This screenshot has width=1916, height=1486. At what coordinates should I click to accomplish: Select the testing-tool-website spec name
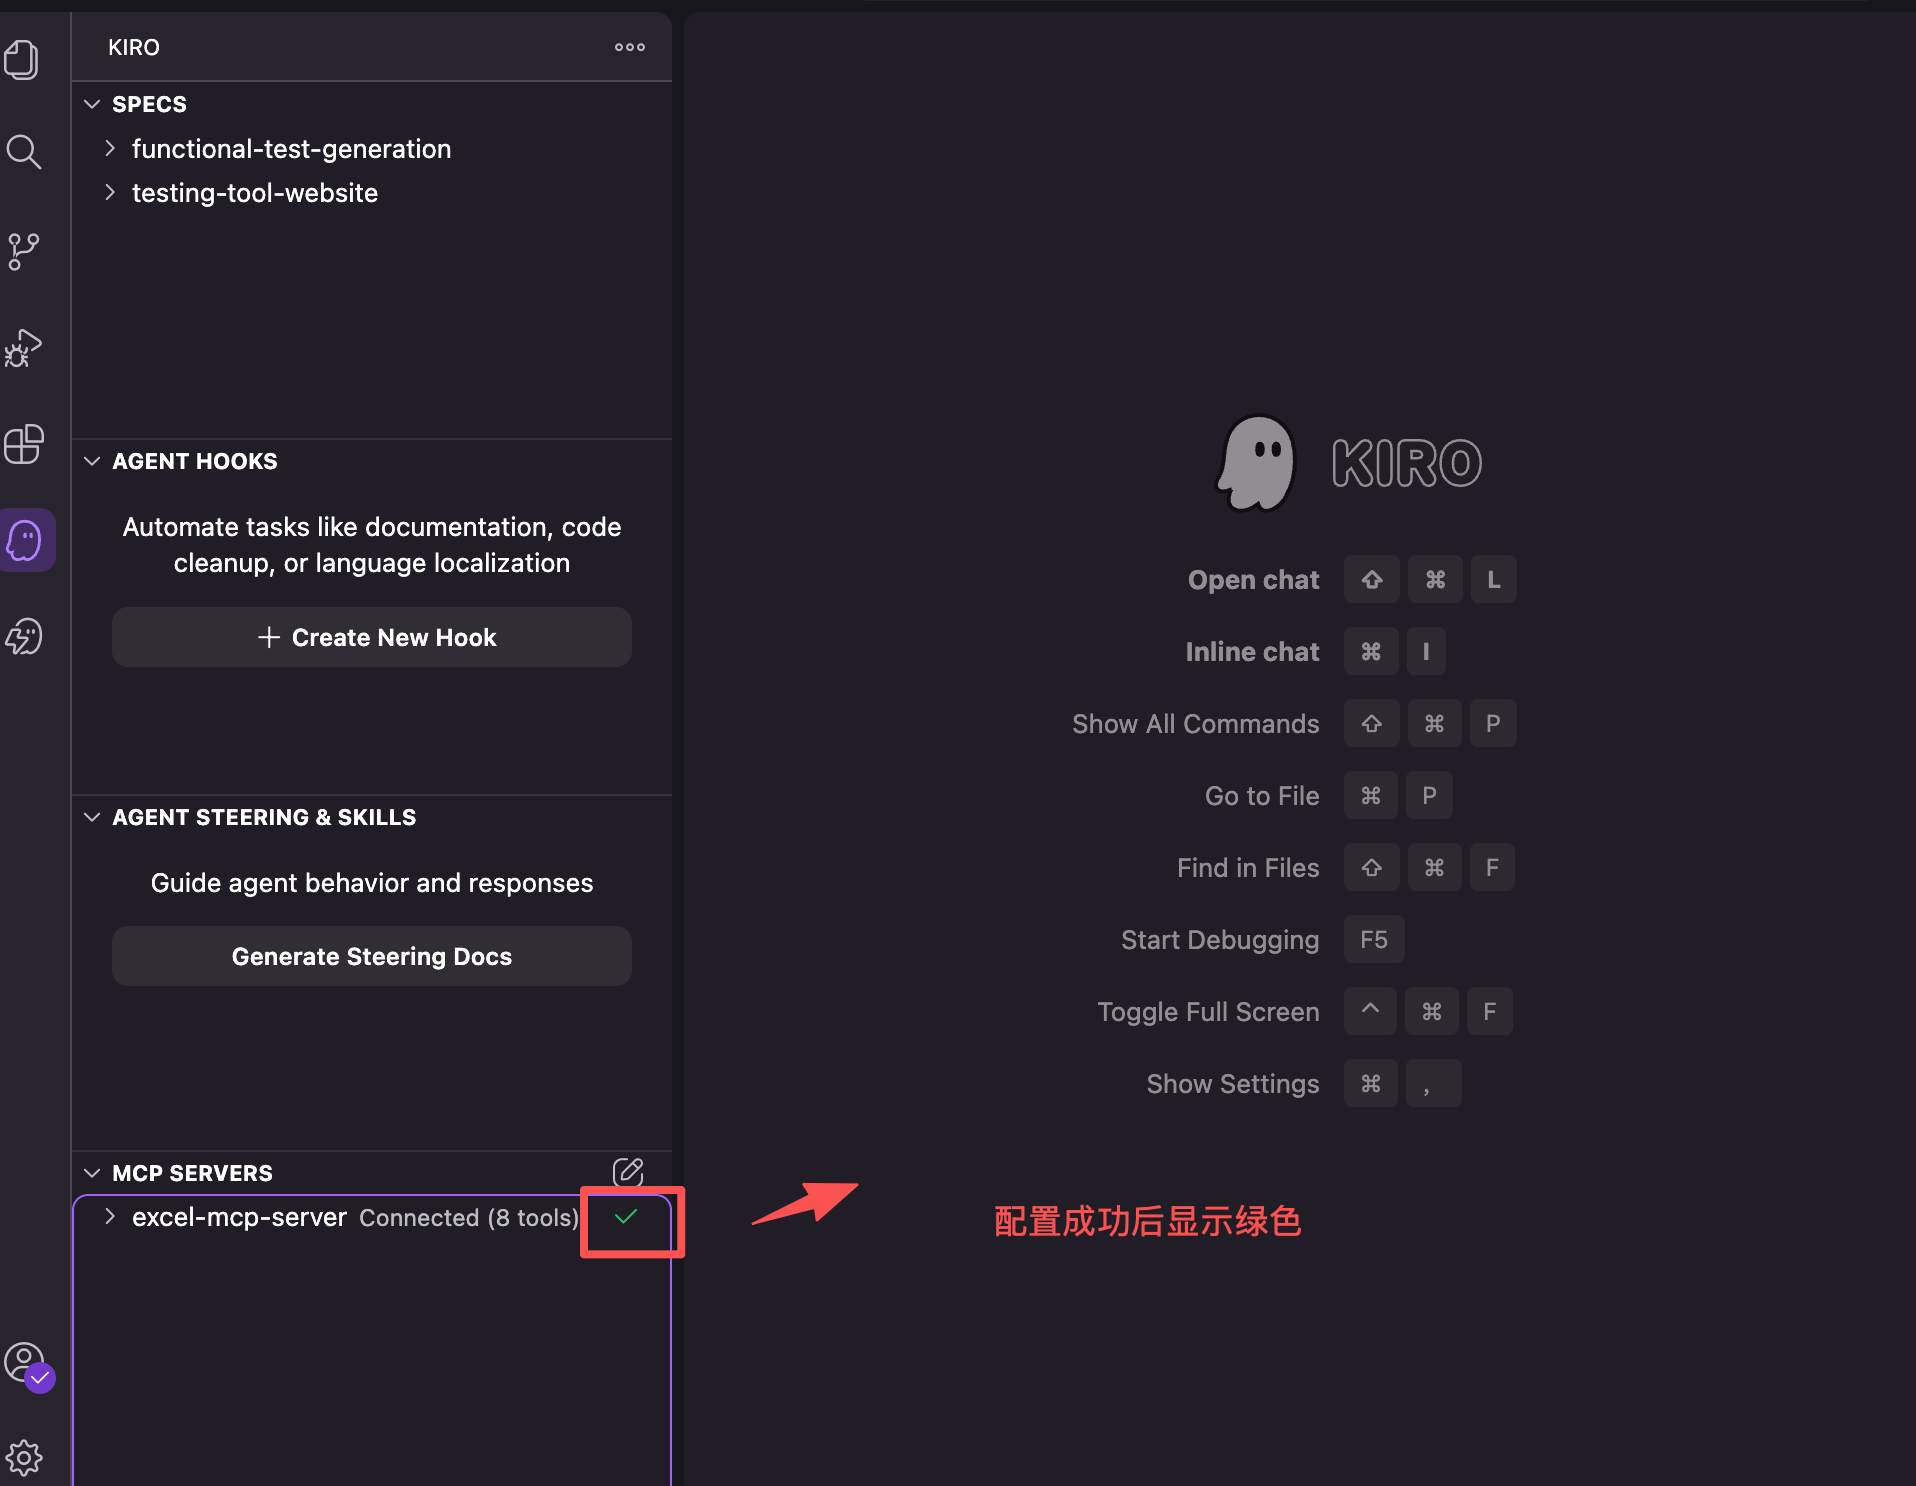255,193
